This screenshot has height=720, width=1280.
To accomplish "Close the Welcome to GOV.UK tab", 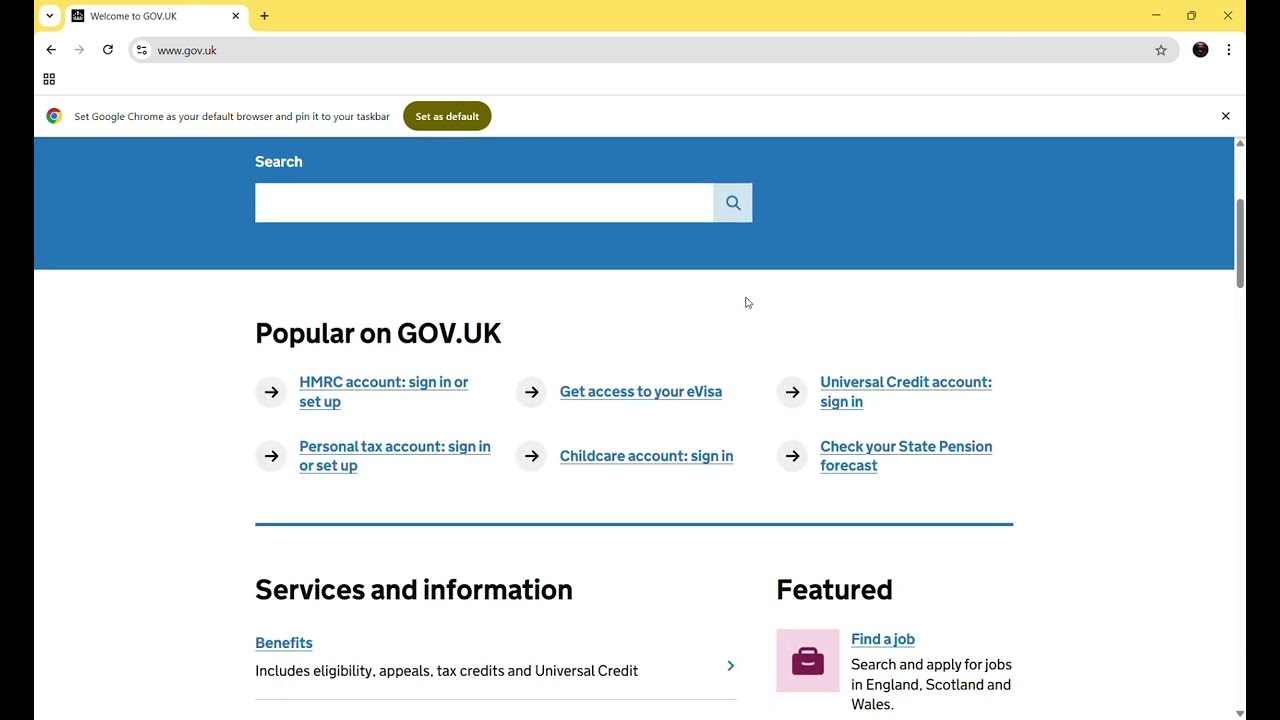I will pos(236,16).
